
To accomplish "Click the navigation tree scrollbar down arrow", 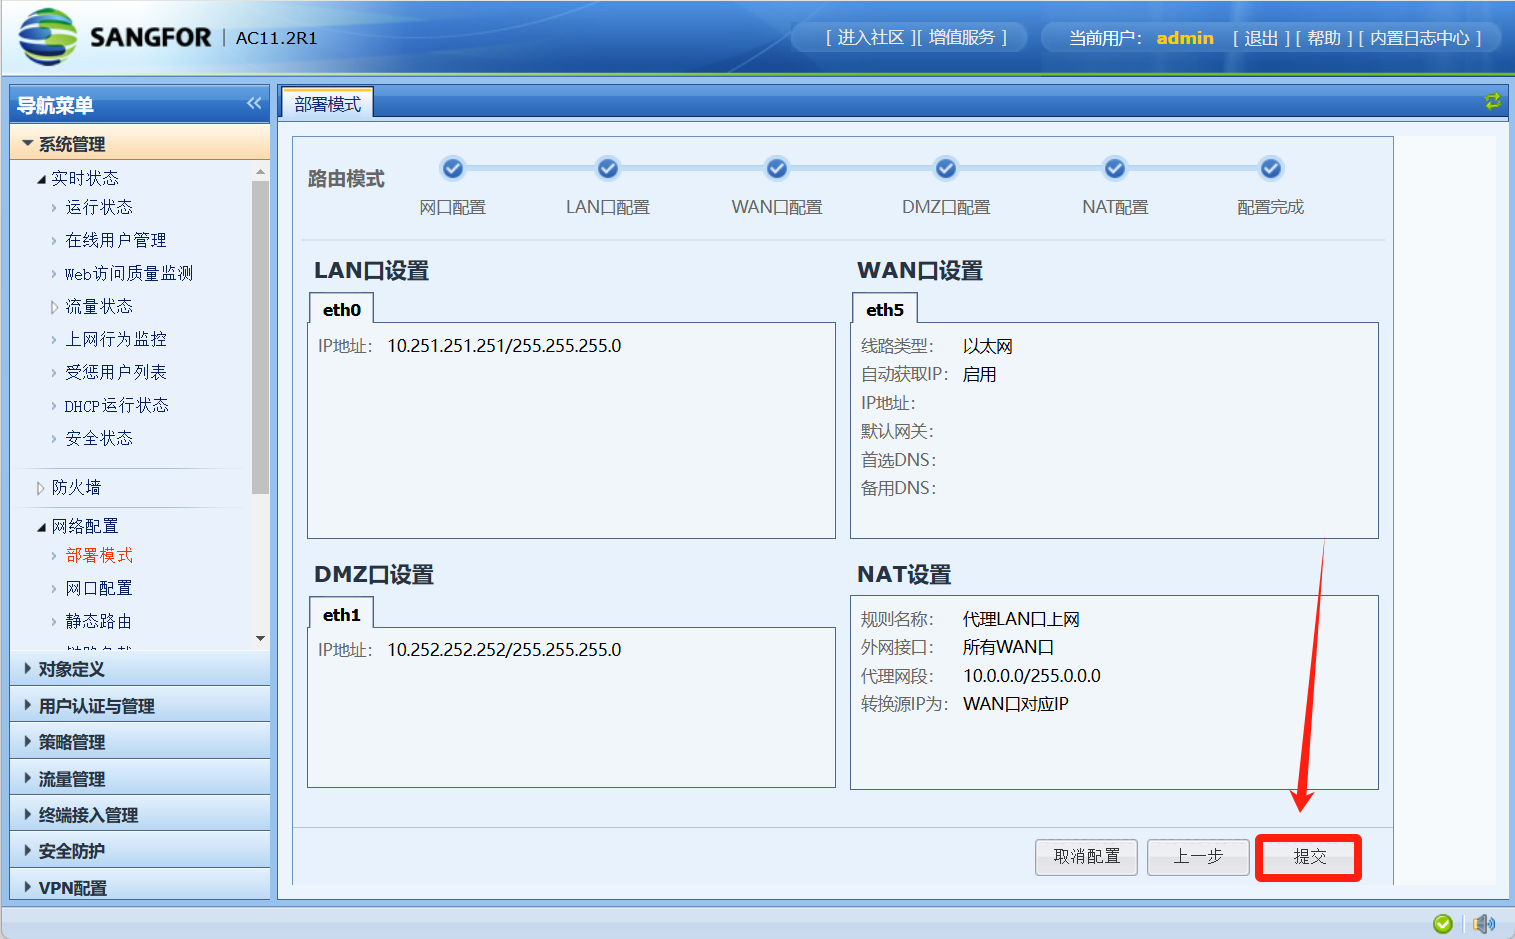I will coord(260,638).
